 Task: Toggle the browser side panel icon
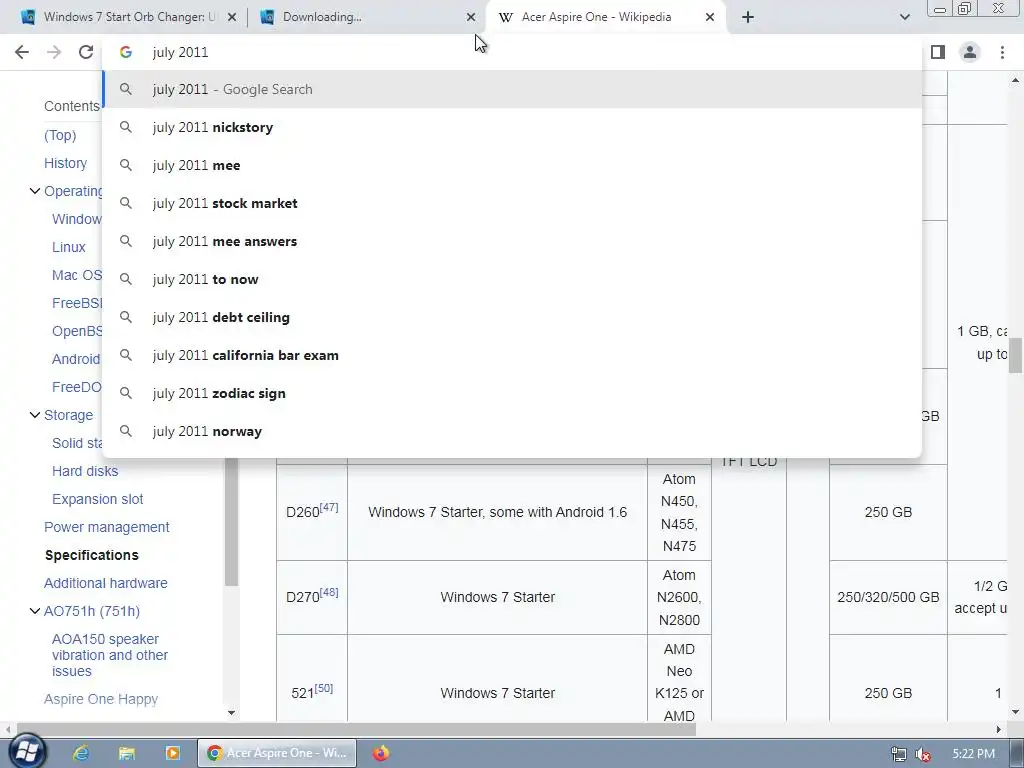coord(938,52)
